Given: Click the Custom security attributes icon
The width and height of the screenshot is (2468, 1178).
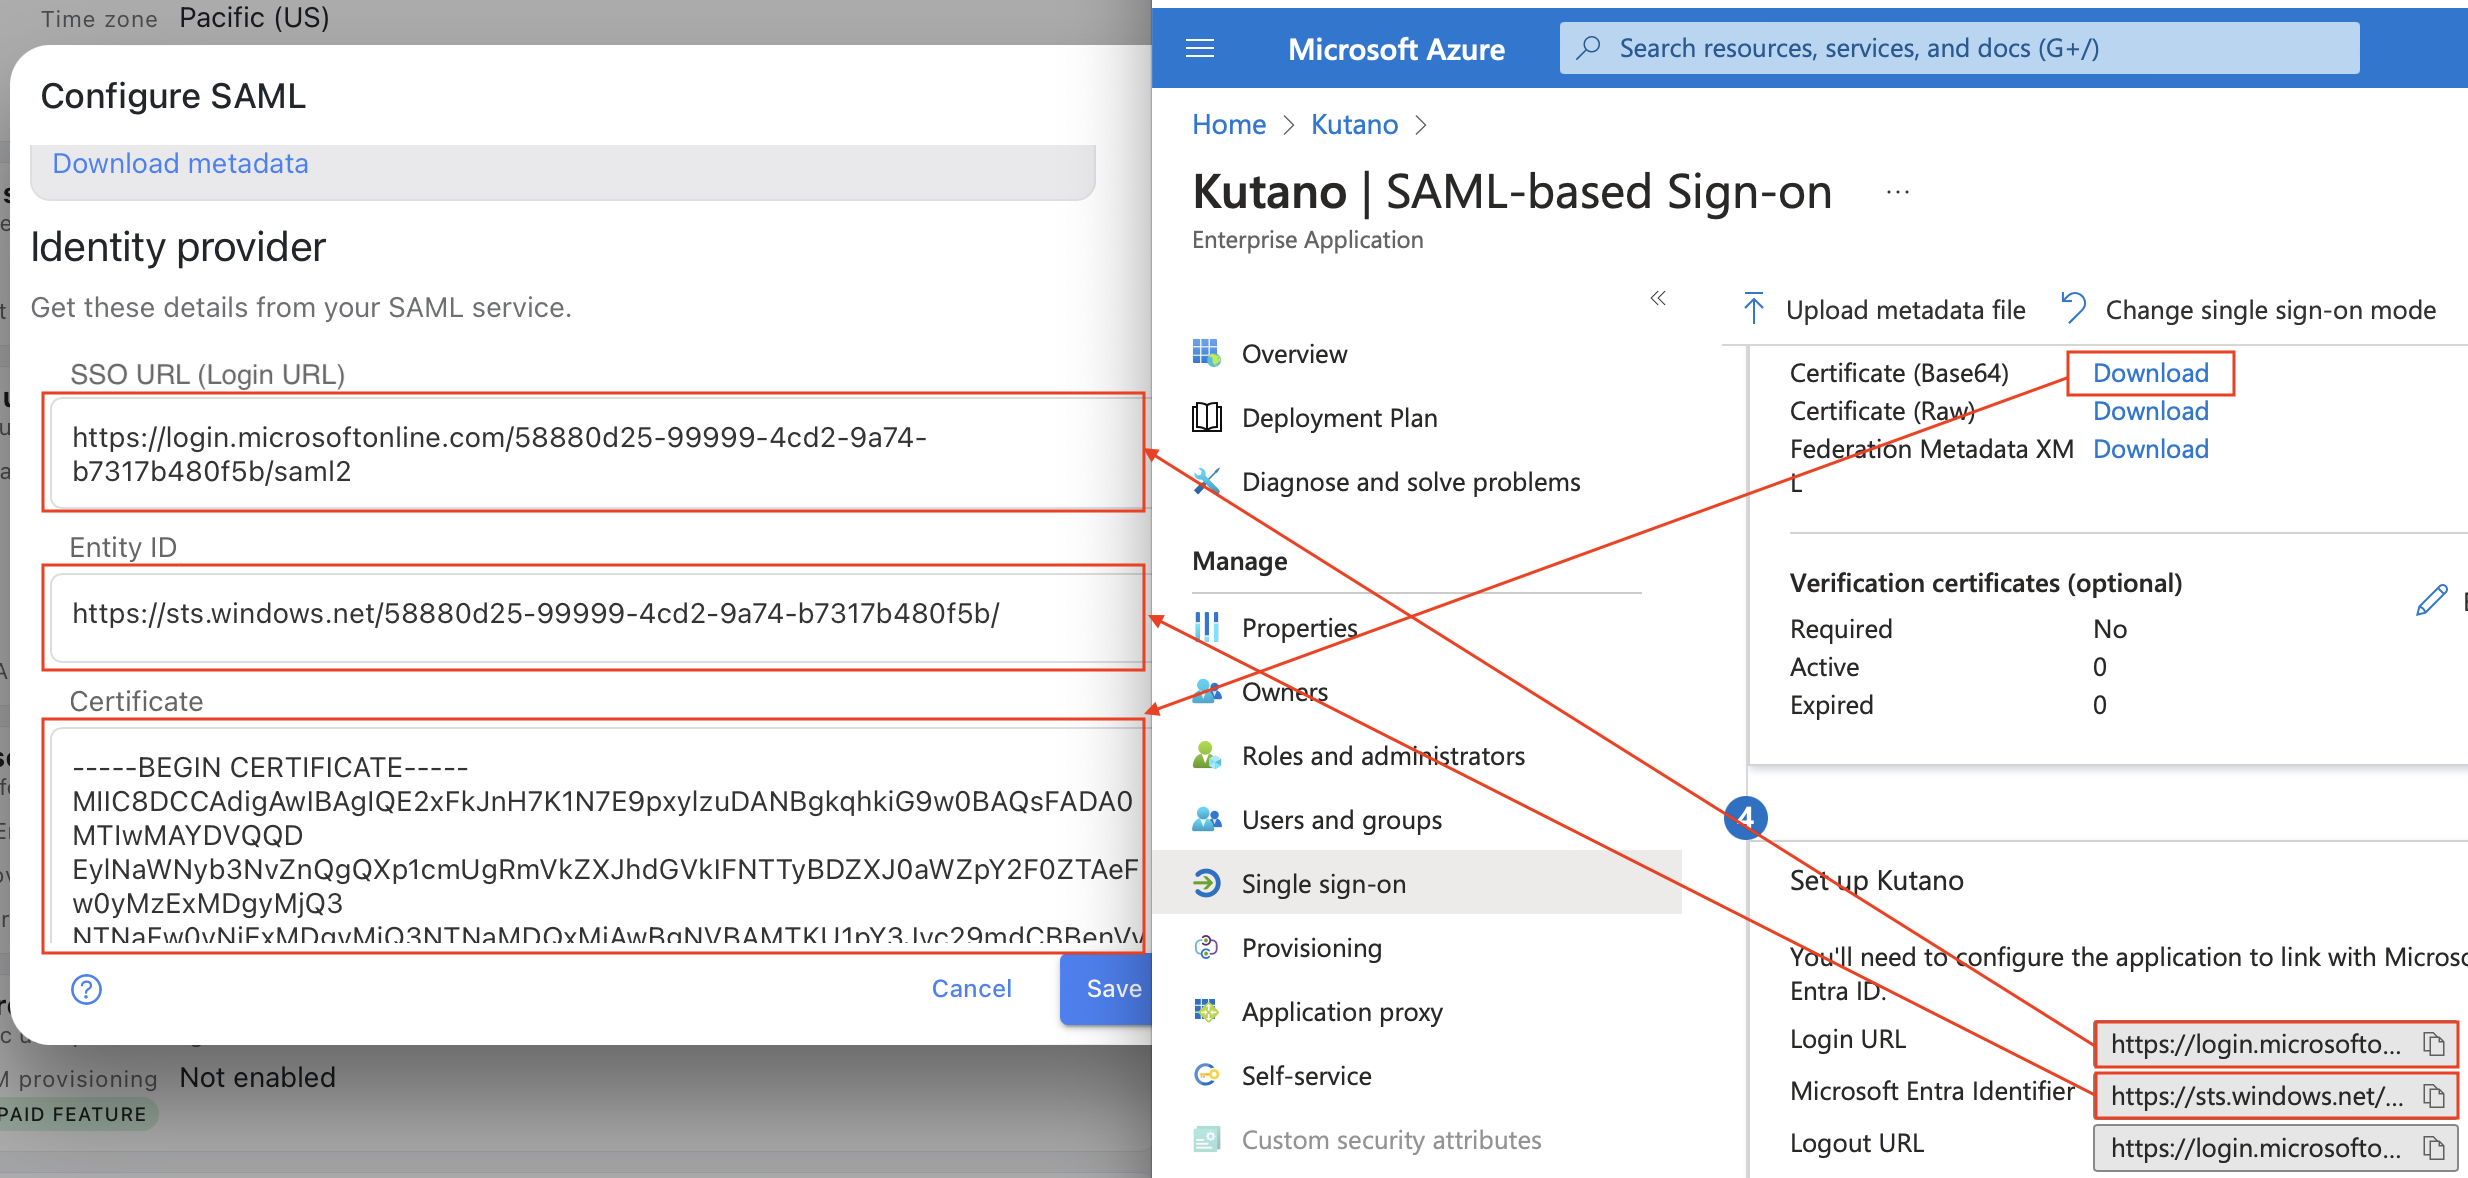Looking at the screenshot, I should pyautogui.click(x=1207, y=1139).
